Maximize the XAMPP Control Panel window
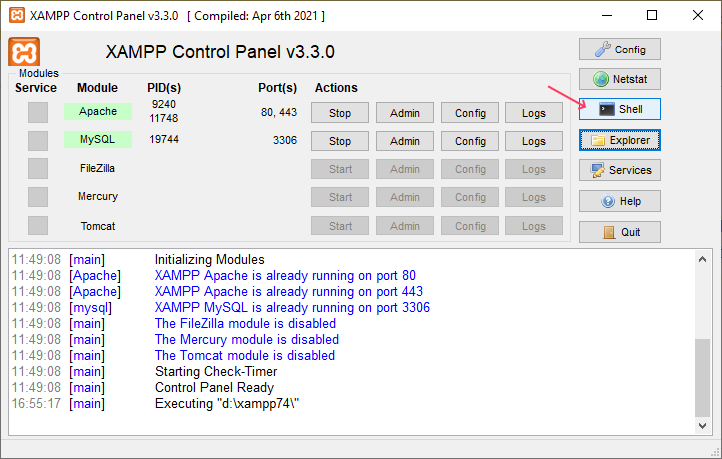Image resolution: width=722 pixels, height=459 pixels. coord(652,15)
